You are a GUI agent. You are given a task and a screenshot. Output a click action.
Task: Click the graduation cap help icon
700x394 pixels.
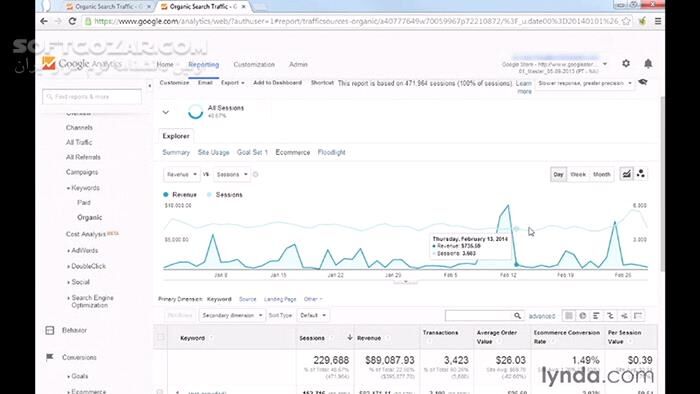[643, 82]
